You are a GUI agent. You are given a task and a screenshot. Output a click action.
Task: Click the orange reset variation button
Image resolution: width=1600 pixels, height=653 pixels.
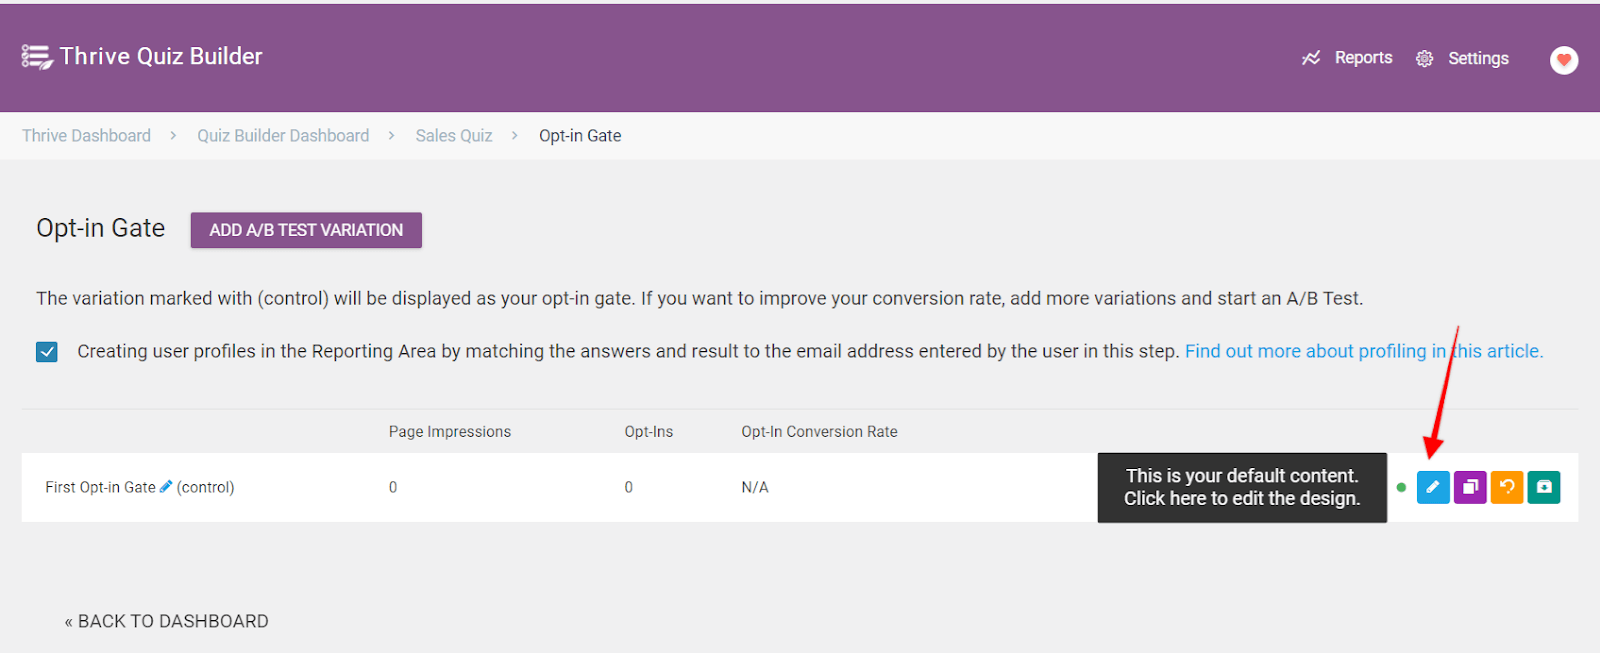tap(1506, 487)
